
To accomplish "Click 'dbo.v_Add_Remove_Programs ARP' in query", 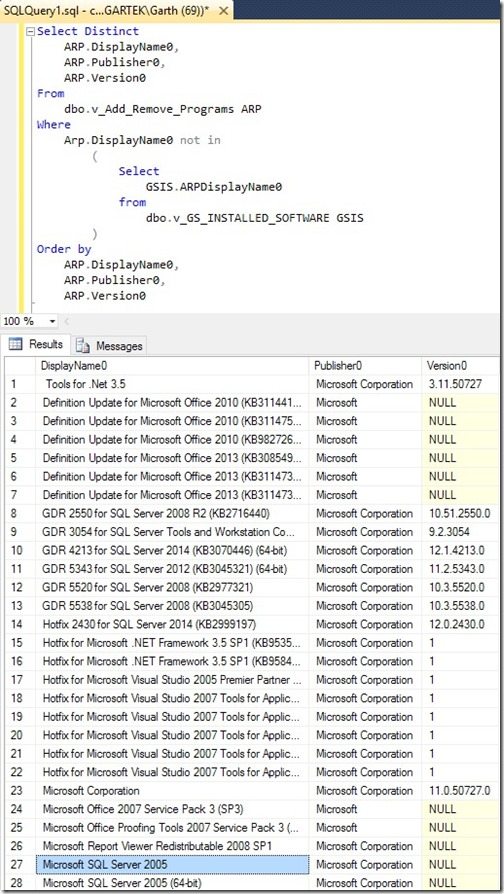I will (162, 109).
